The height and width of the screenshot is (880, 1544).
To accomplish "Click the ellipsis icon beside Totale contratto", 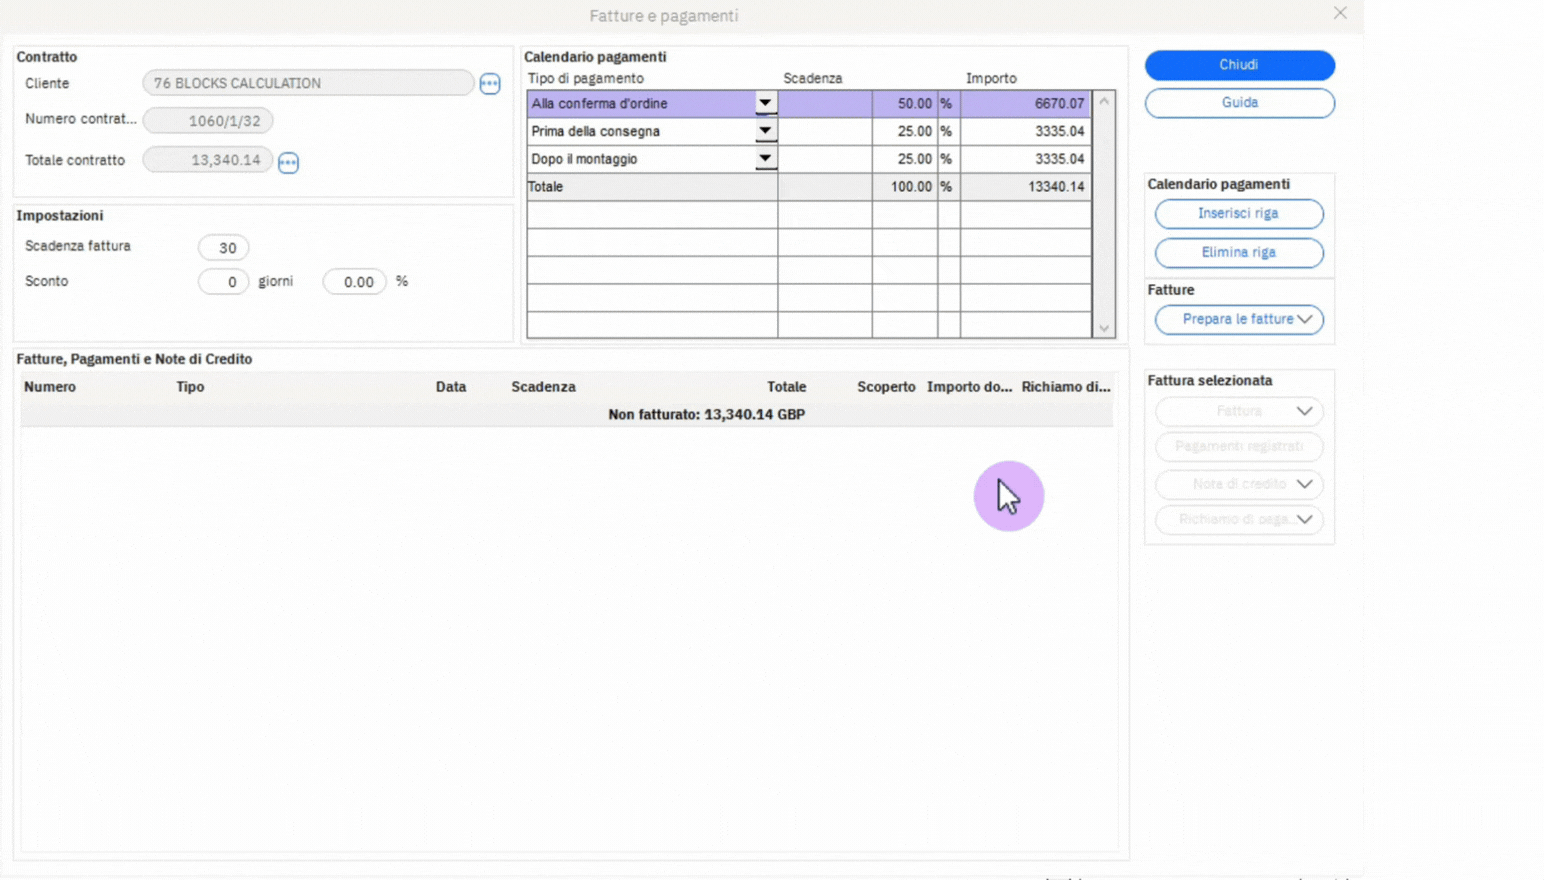I will point(288,162).
